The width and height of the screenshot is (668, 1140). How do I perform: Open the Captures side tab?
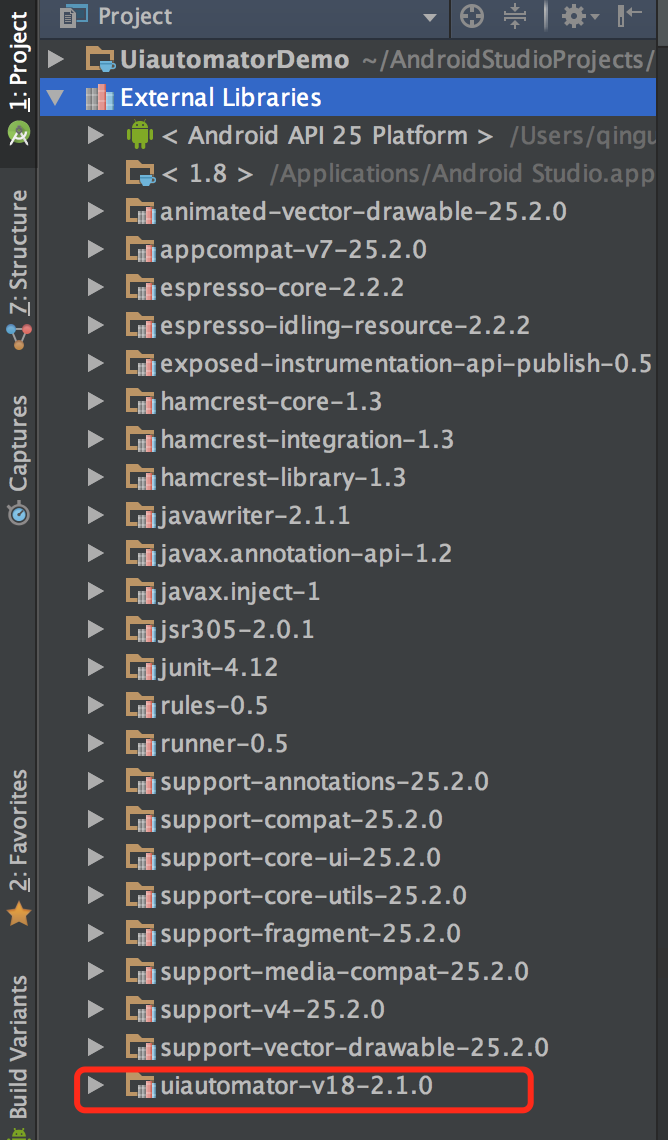coord(18,459)
